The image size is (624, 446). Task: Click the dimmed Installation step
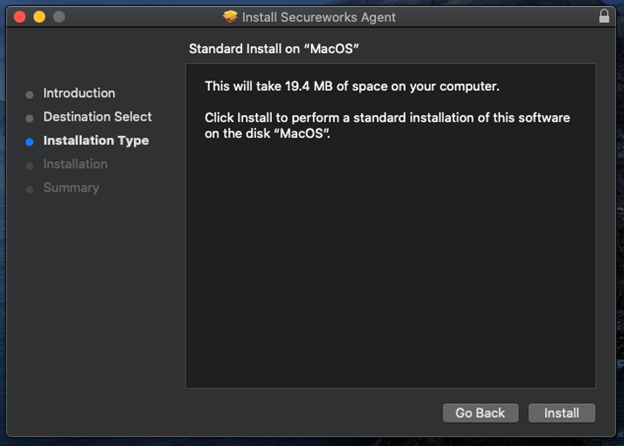[x=75, y=164]
